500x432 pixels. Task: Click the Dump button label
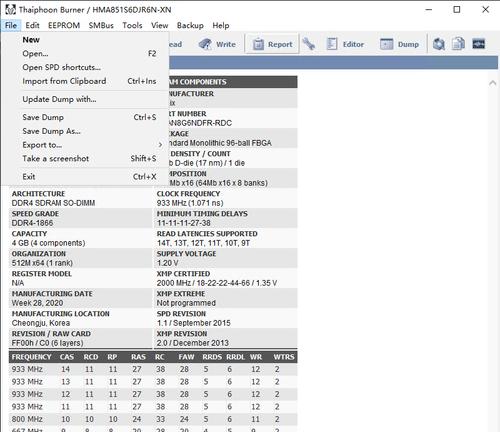(x=408, y=44)
